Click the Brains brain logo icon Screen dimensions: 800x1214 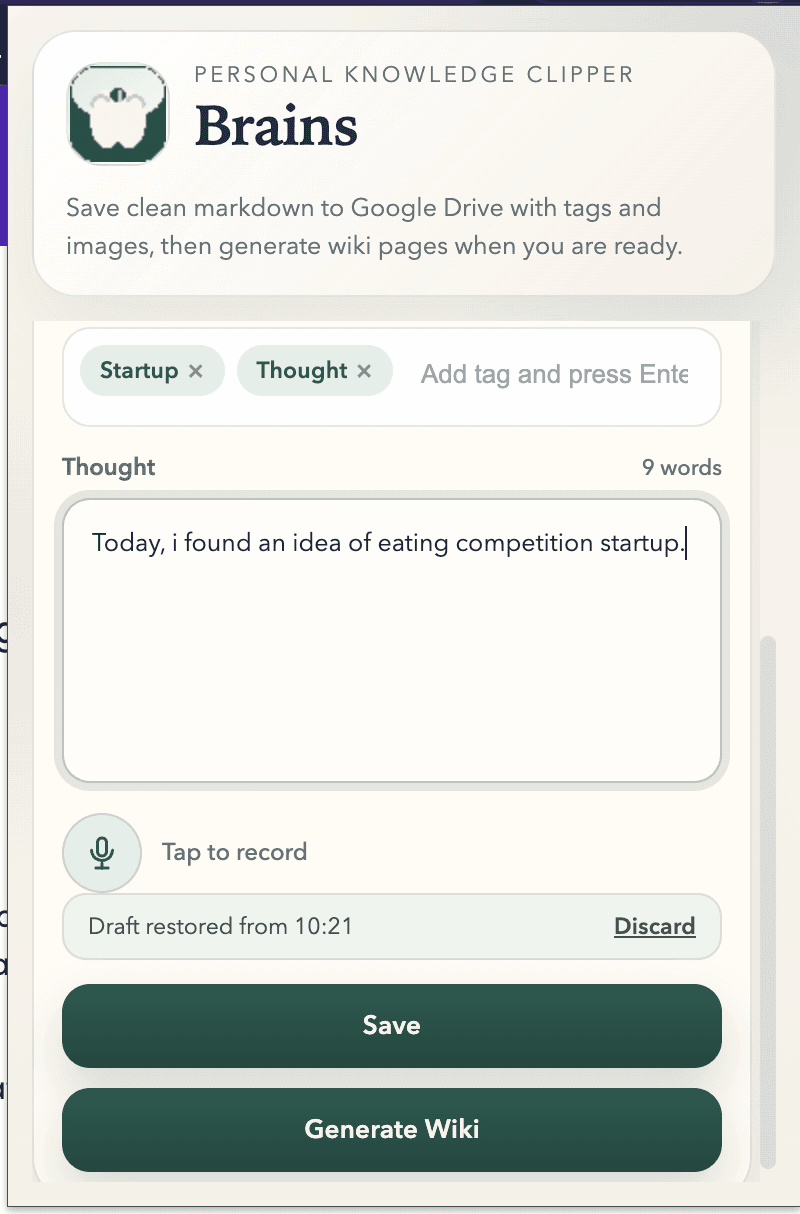tap(116, 113)
